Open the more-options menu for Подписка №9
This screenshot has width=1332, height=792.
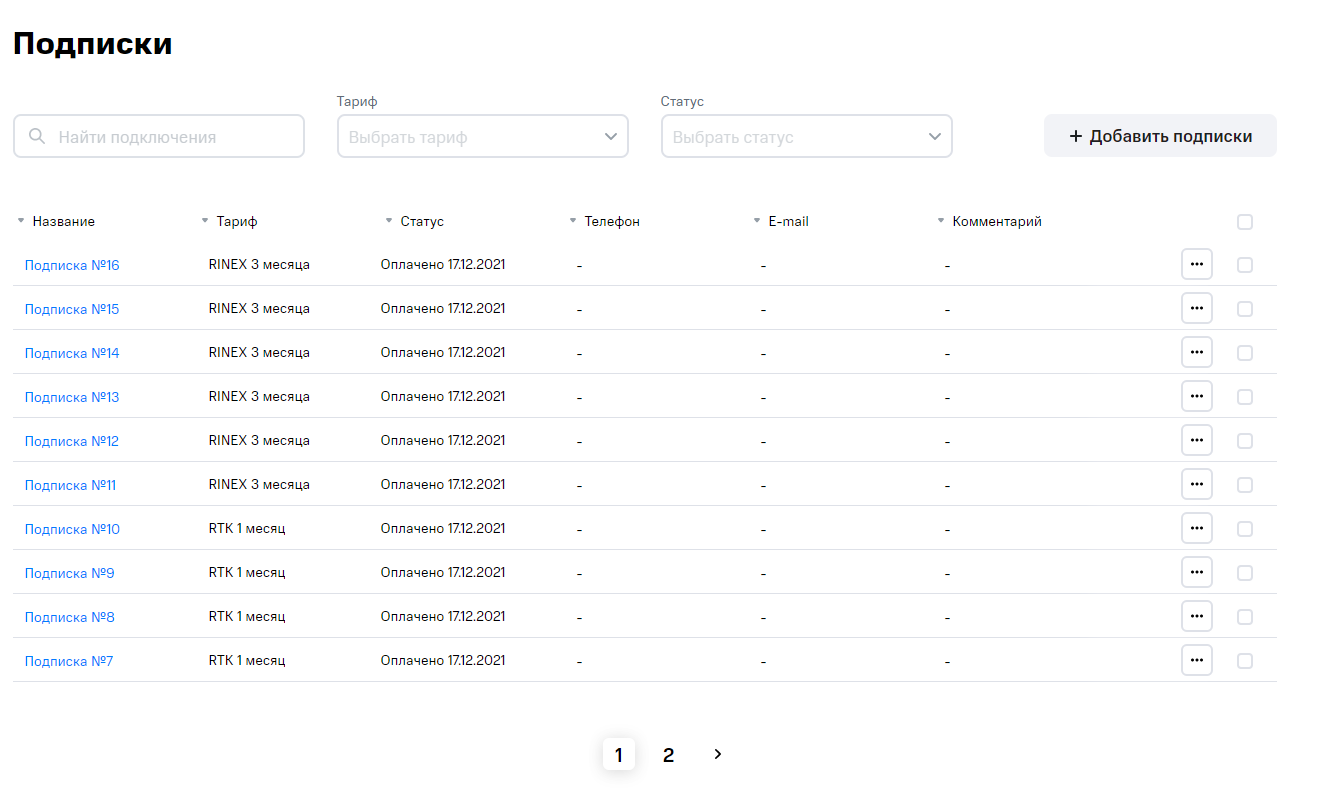point(1197,572)
